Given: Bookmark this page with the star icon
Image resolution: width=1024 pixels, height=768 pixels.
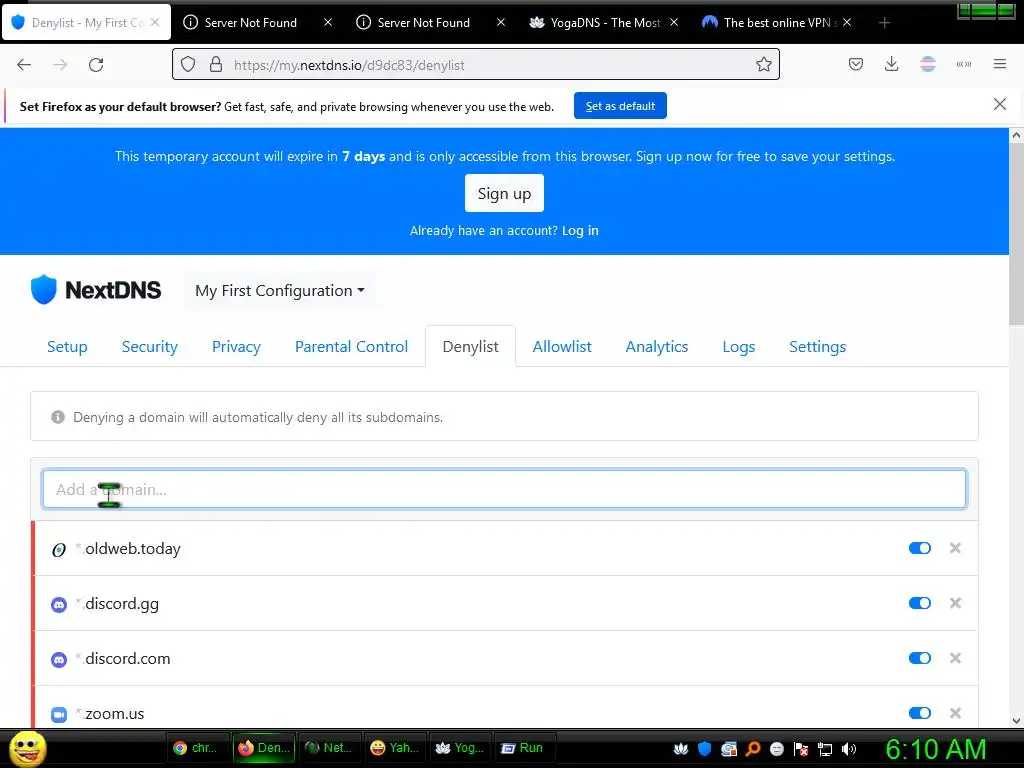Looking at the screenshot, I should pos(763,65).
